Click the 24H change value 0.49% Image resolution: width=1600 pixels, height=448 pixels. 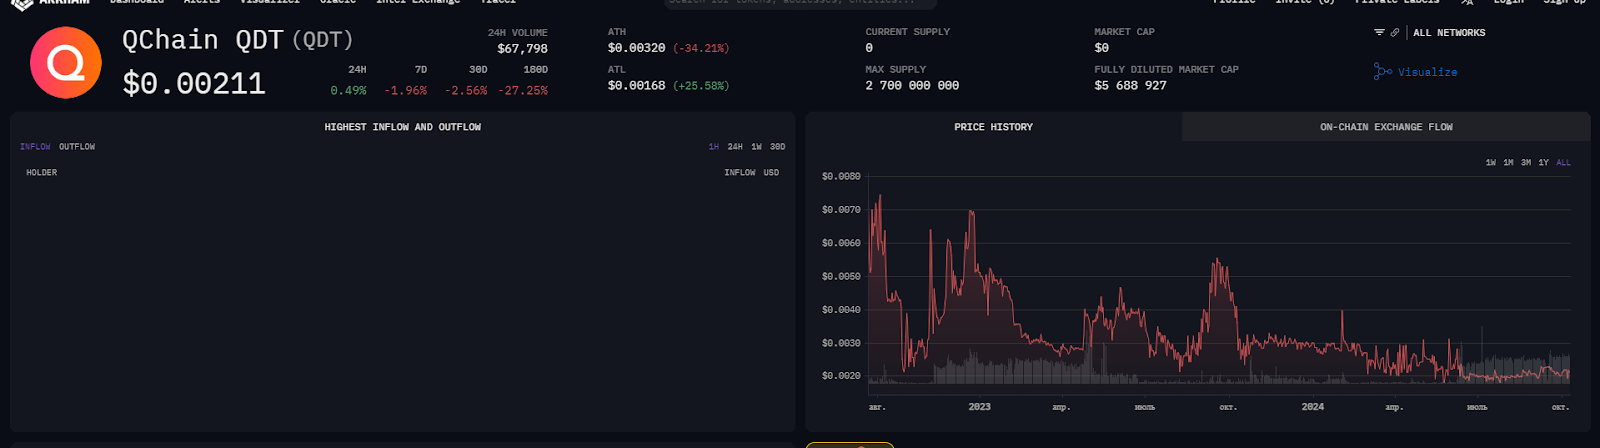(x=348, y=91)
